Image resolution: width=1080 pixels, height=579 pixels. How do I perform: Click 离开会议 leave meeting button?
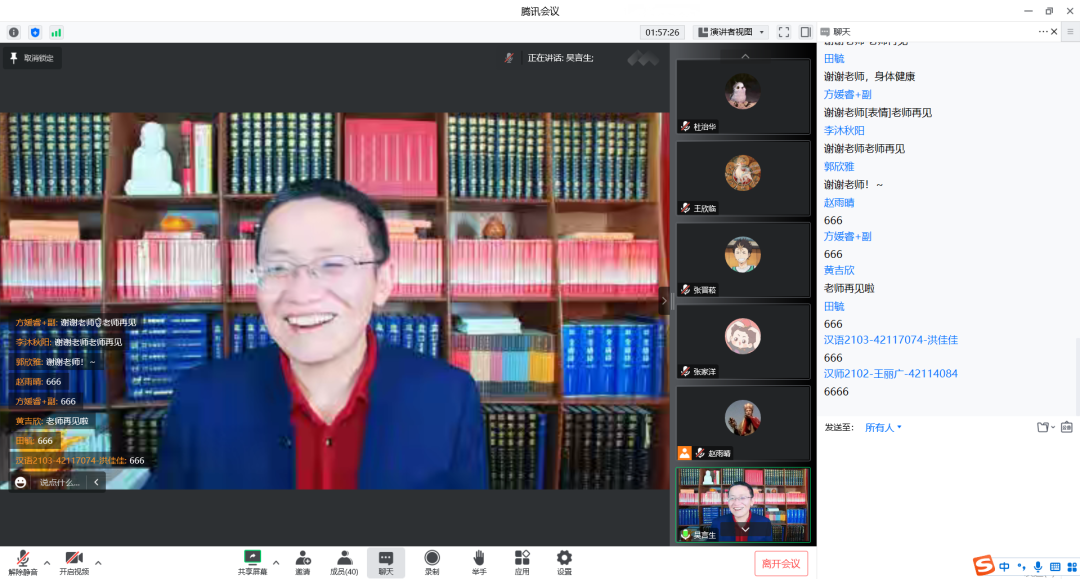click(x=781, y=563)
